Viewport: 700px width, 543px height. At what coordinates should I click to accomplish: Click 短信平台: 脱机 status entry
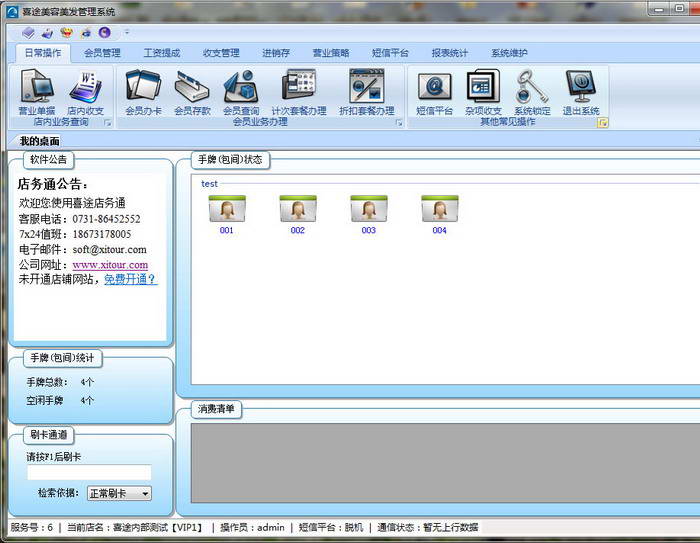click(x=331, y=527)
